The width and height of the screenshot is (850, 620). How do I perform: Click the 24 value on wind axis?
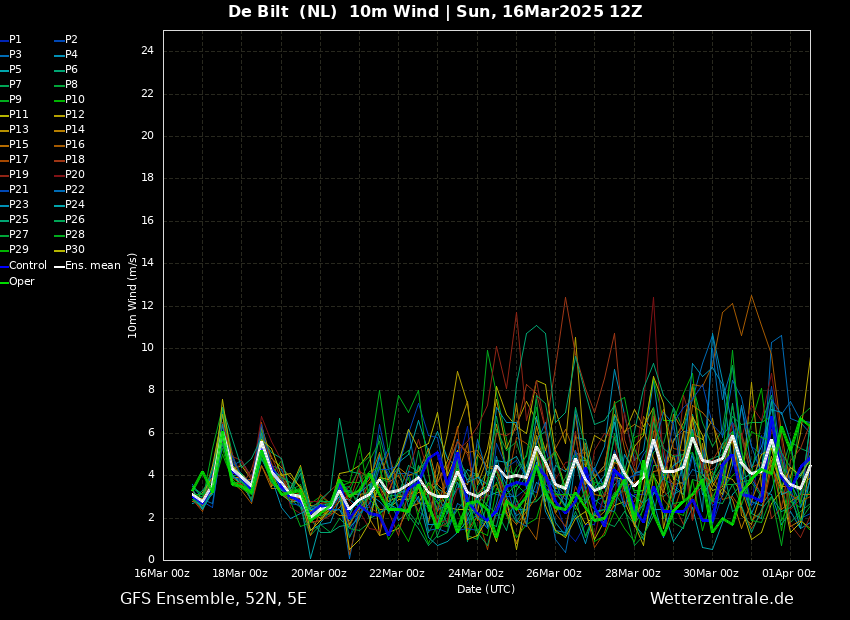(147, 51)
